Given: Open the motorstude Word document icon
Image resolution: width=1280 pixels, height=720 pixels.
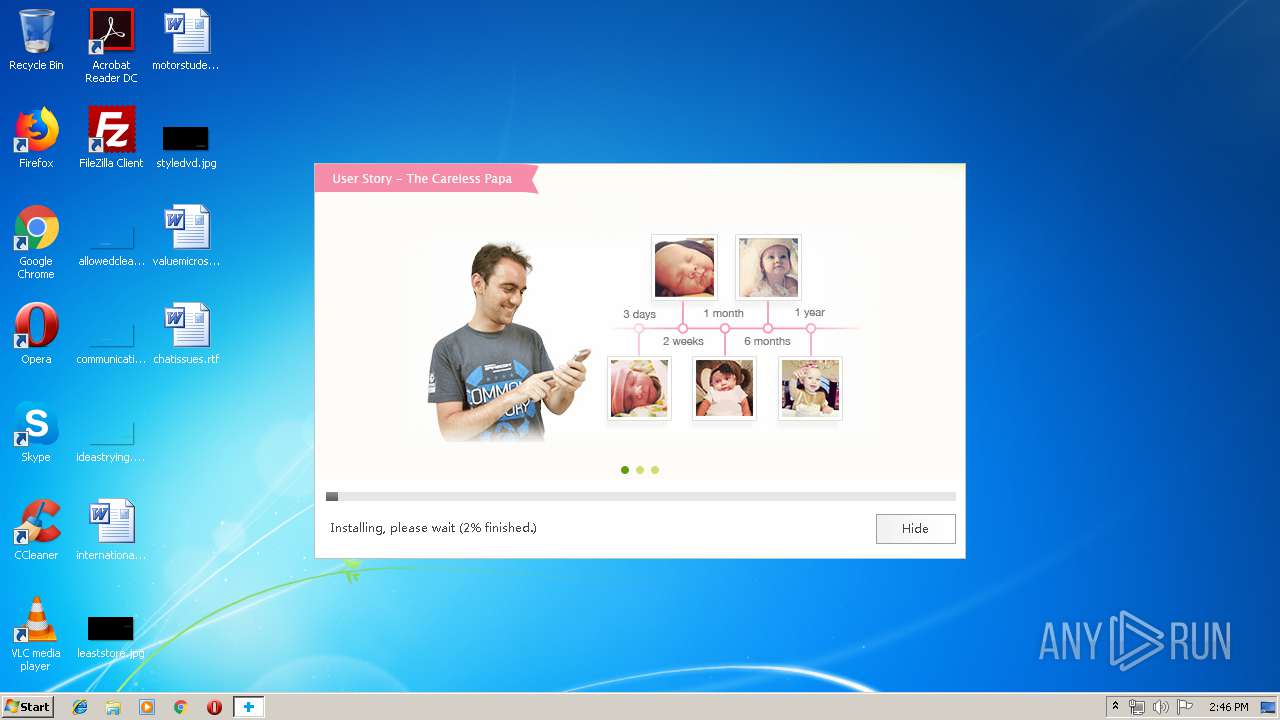Looking at the screenshot, I should click(186, 40).
